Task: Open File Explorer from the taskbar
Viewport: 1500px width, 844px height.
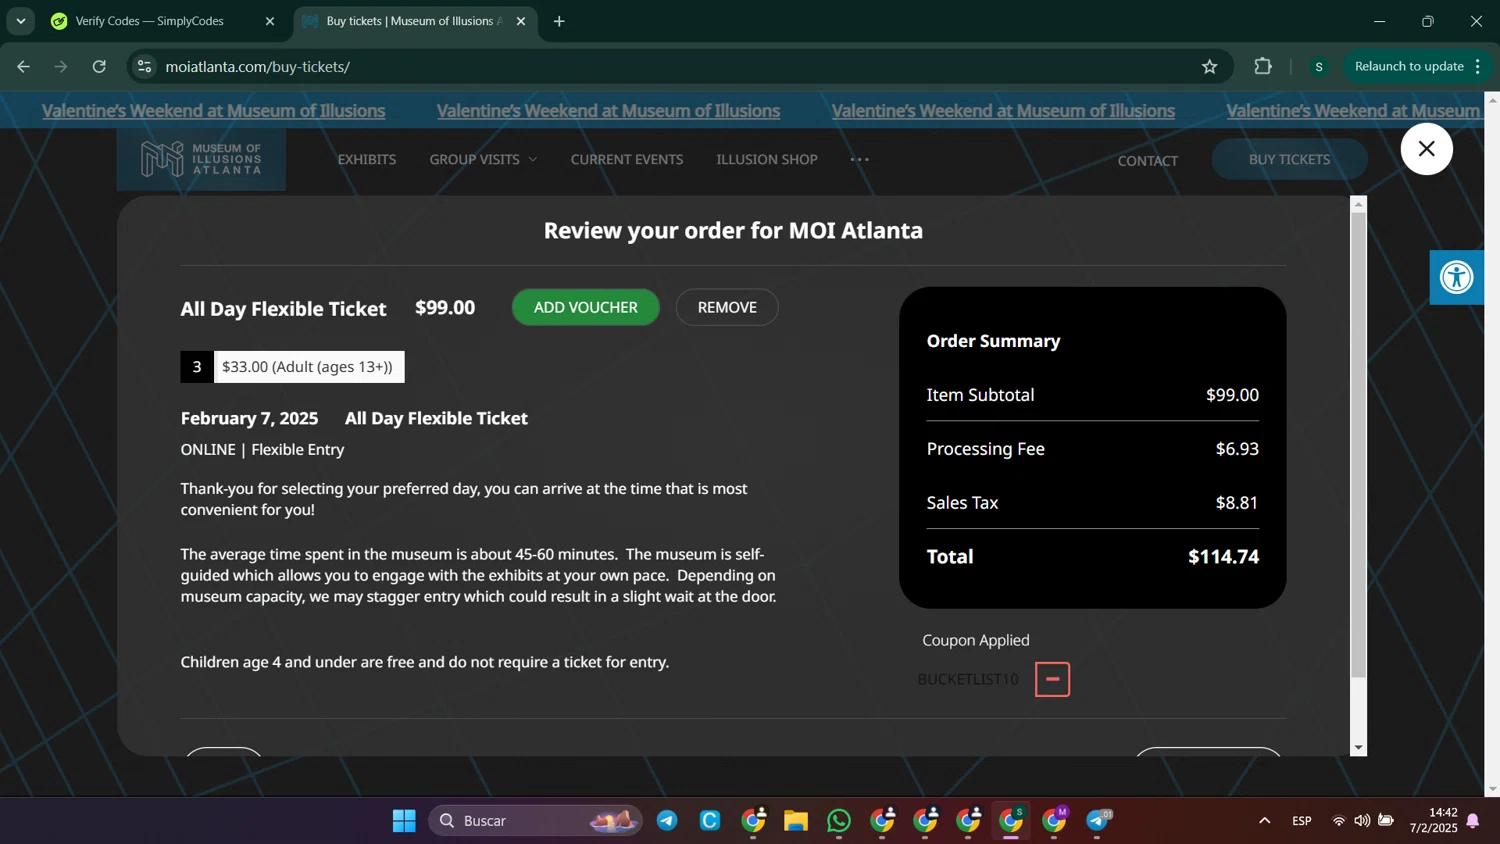Action: [x=796, y=821]
